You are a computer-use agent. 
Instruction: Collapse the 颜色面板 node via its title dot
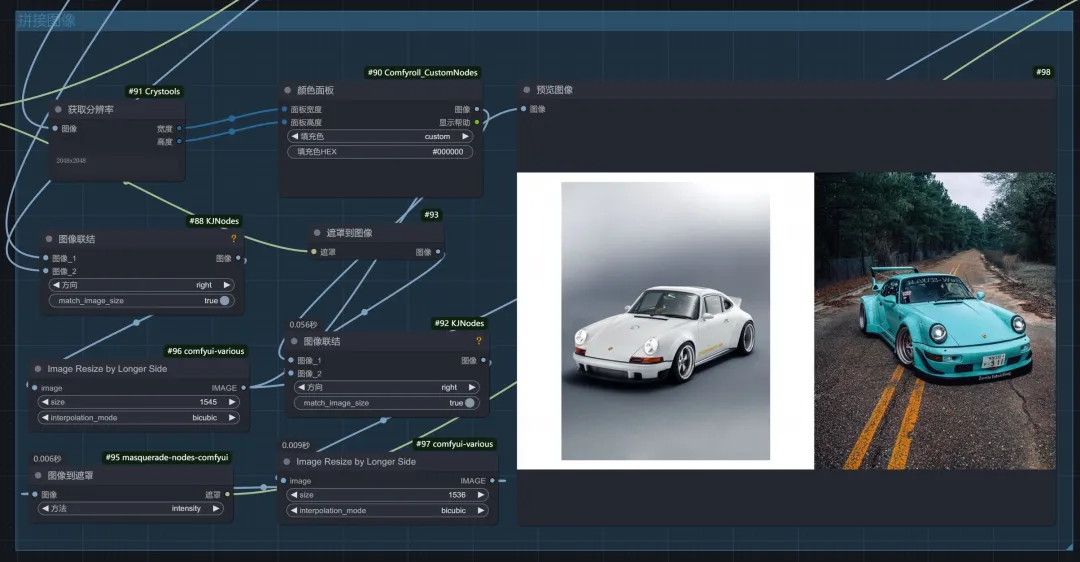click(288, 90)
